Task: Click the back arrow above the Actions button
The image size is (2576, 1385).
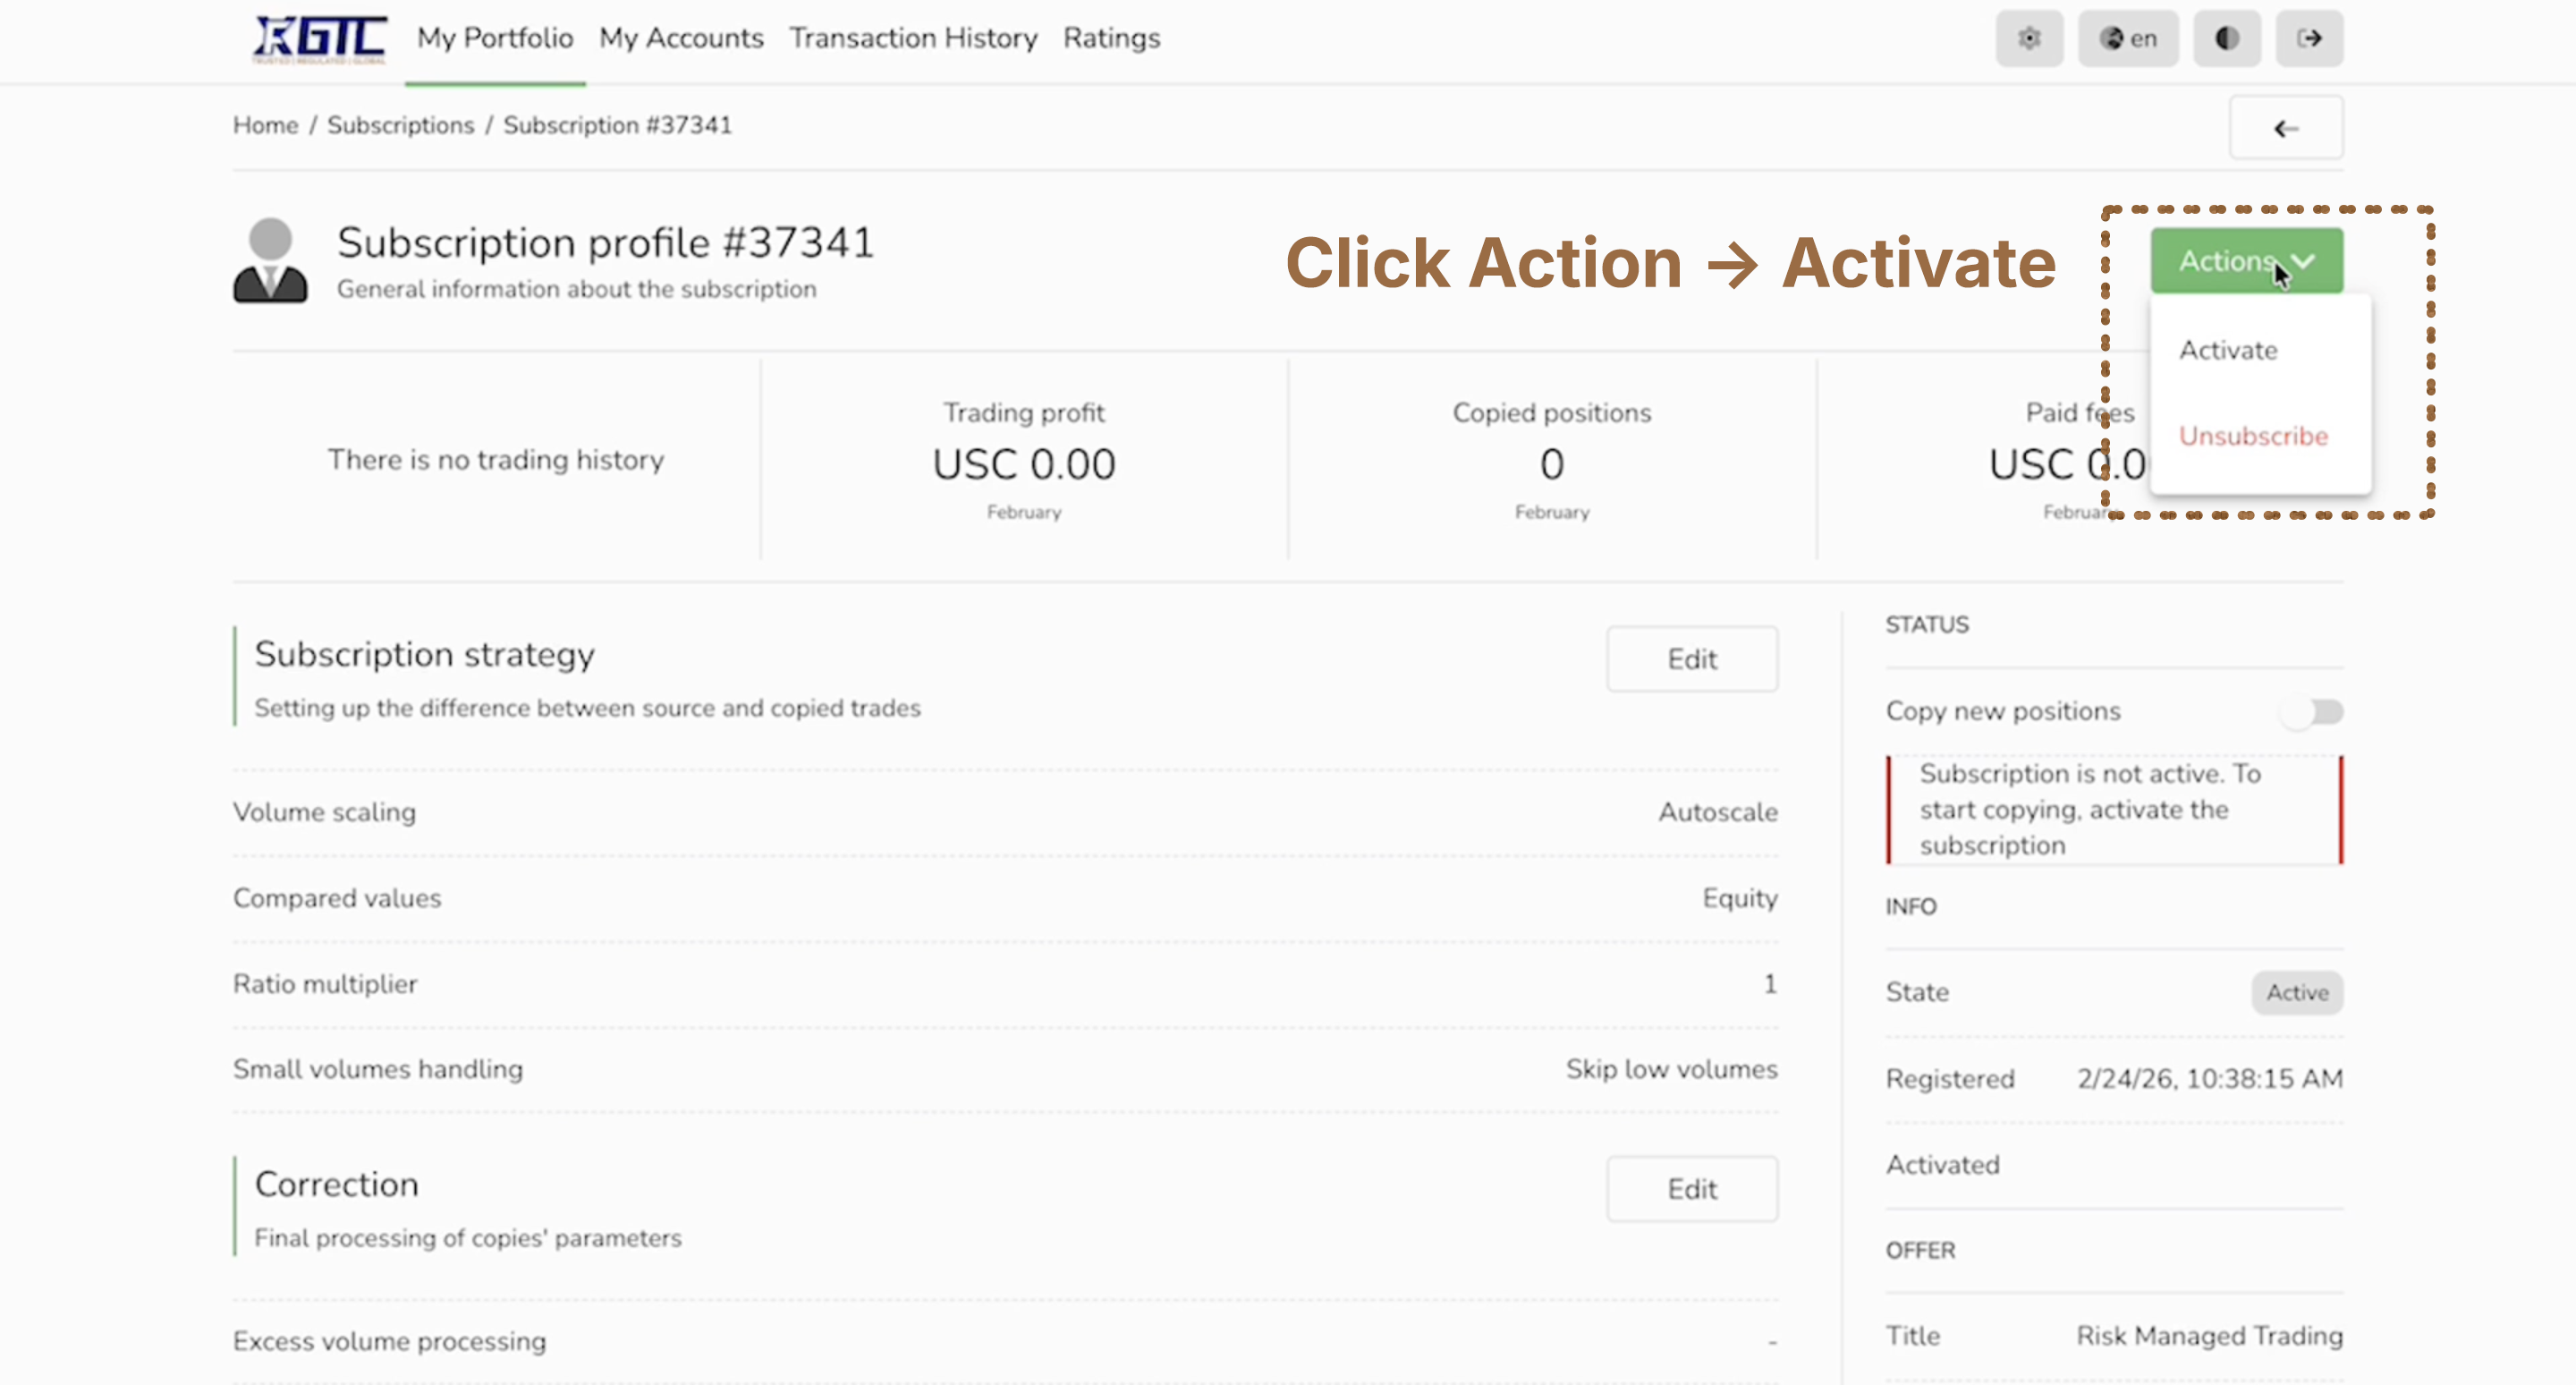Action: pyautogui.click(x=2287, y=127)
